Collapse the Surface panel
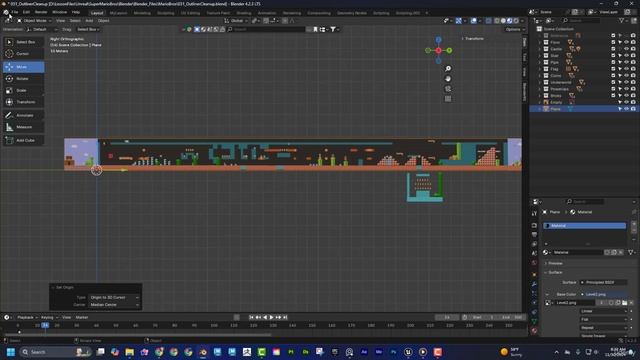 point(555,272)
